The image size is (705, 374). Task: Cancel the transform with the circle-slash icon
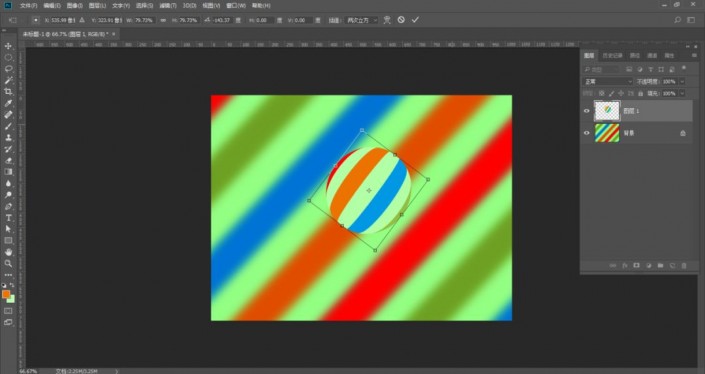[x=401, y=20]
